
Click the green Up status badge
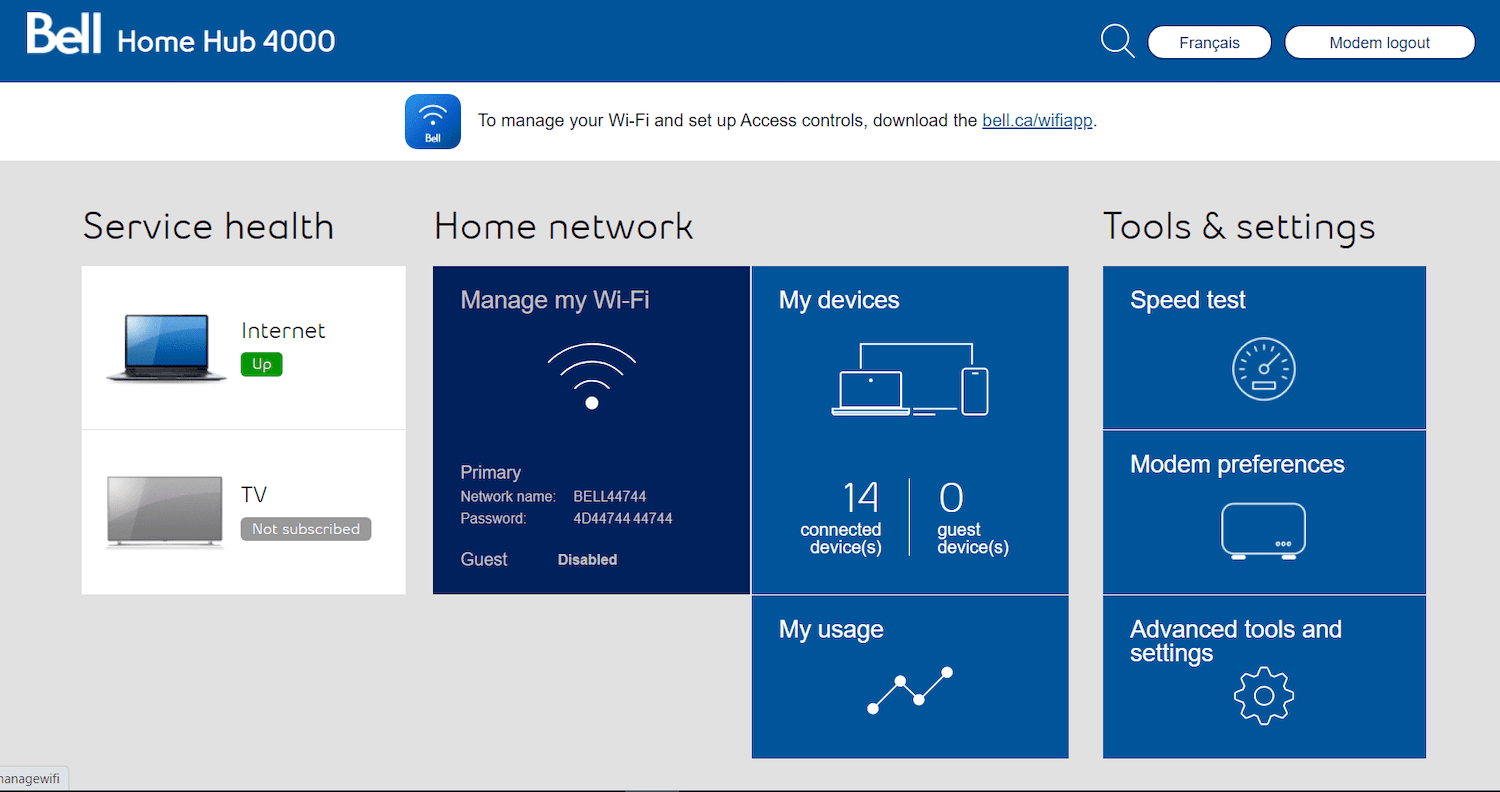click(262, 364)
